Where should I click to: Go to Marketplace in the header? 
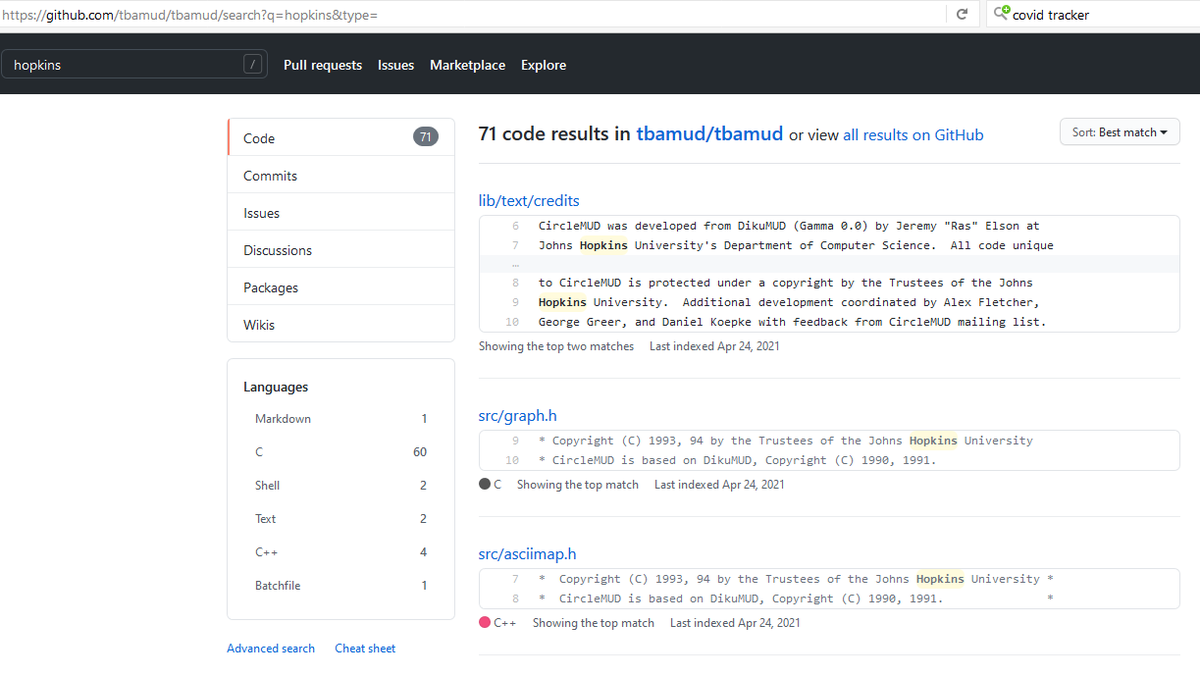[467, 65]
